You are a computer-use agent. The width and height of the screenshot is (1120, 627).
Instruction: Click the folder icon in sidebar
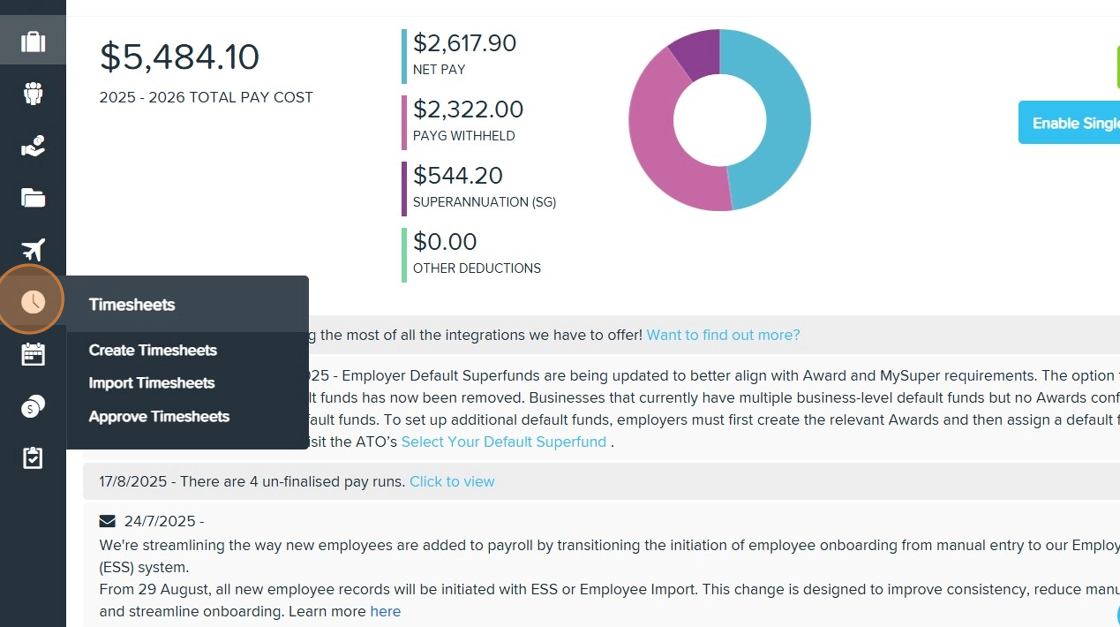[33, 198]
